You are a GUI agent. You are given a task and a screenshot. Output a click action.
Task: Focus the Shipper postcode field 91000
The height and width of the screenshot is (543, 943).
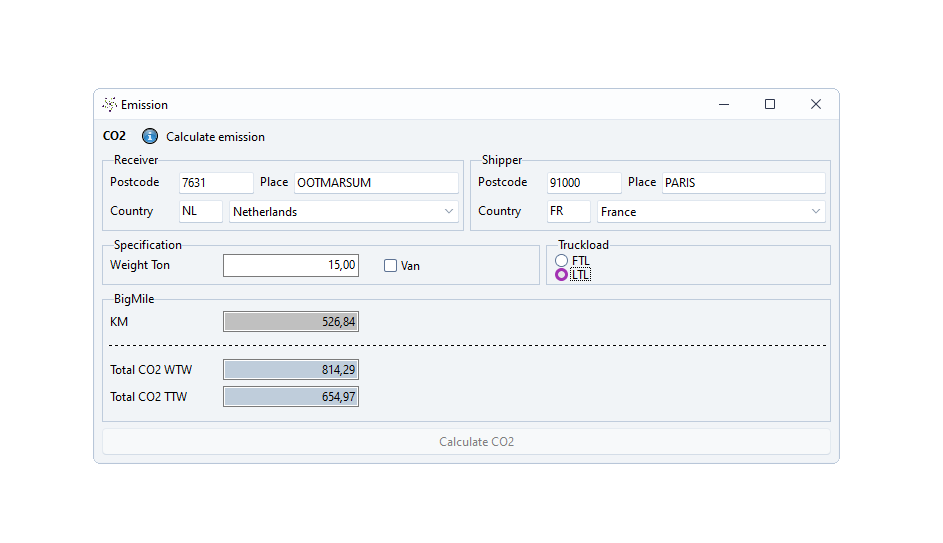click(584, 183)
